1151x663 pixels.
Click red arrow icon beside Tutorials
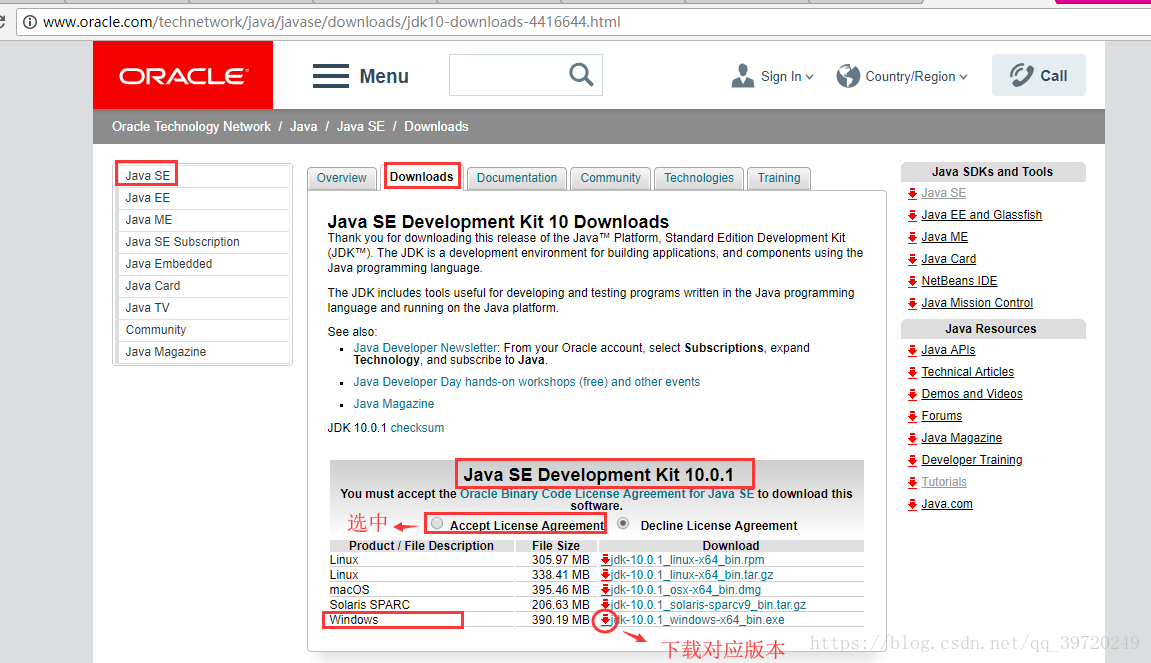(912, 482)
